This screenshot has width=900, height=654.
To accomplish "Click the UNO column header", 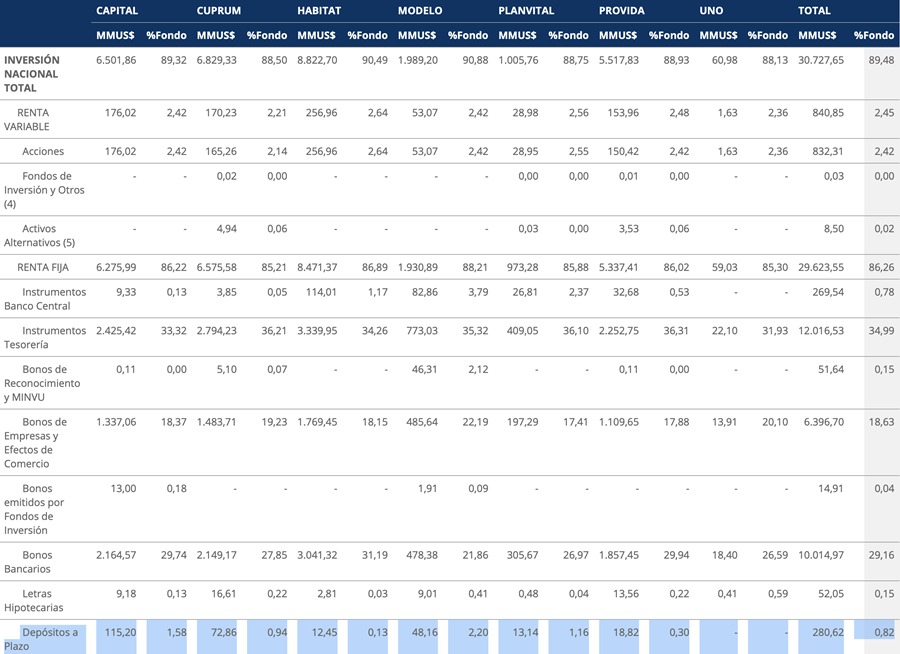I will point(711,11).
